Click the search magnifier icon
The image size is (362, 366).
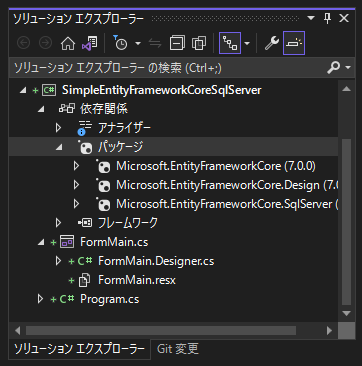(x=333, y=68)
